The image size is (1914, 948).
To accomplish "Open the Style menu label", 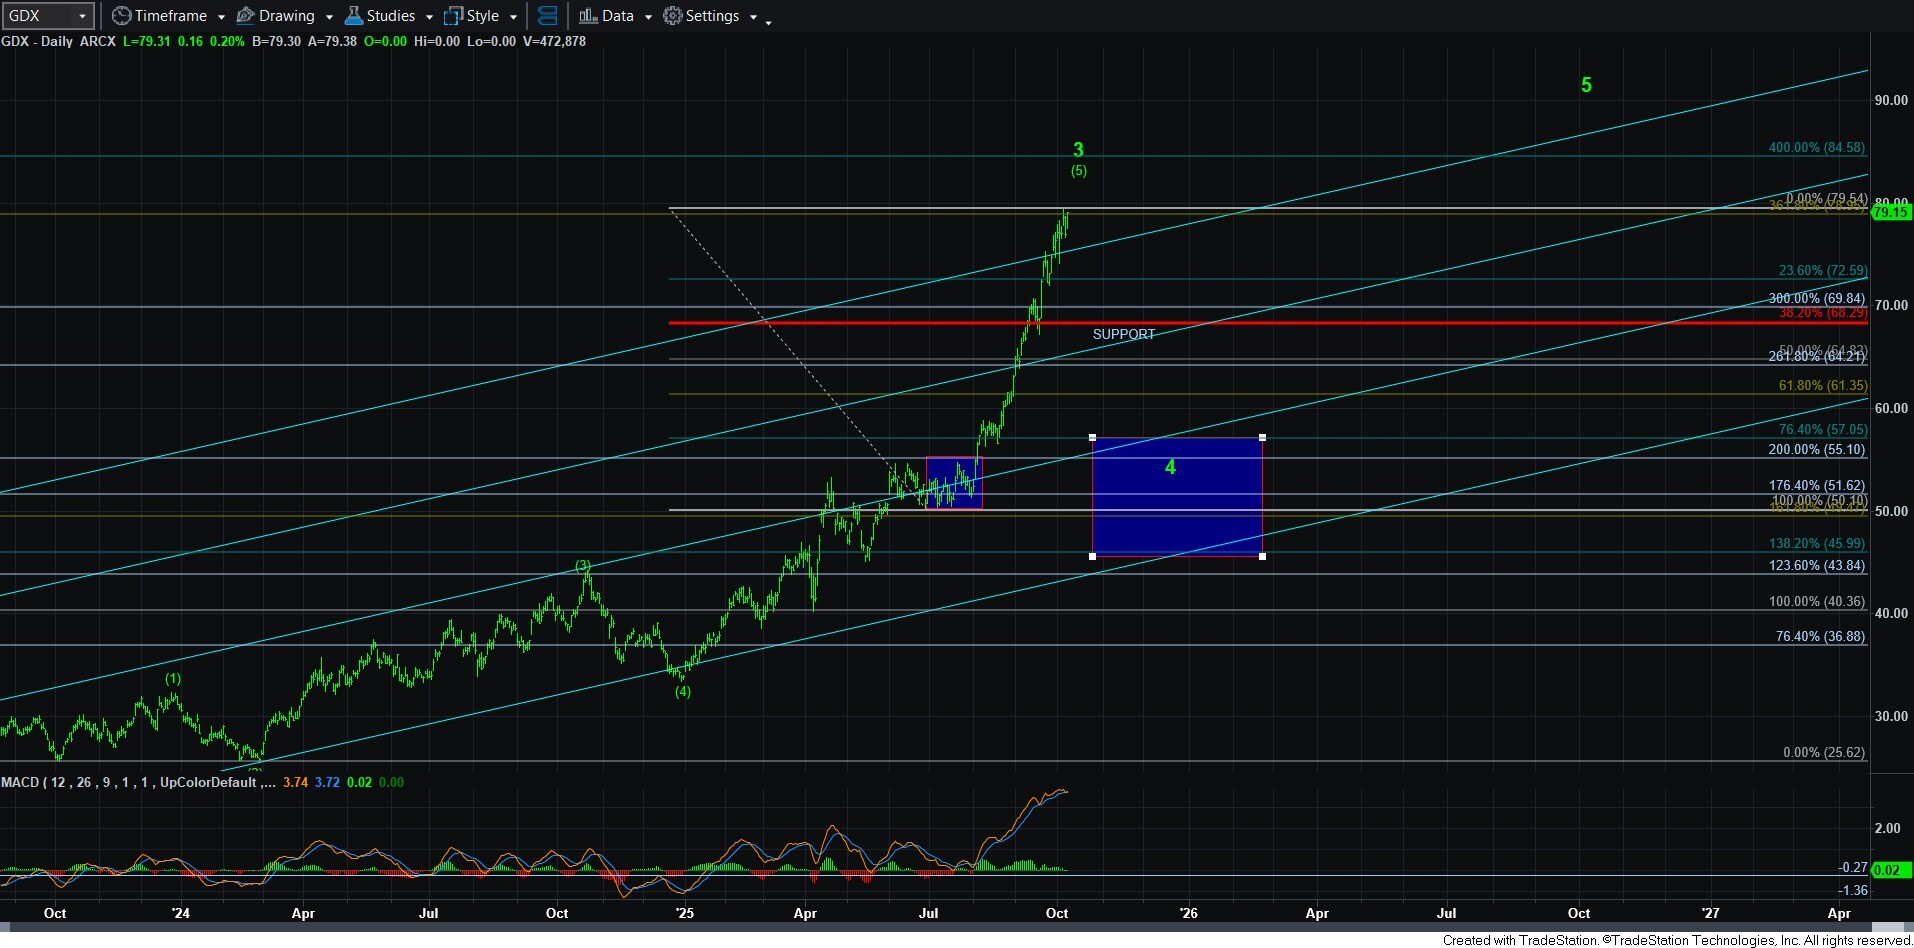I will (483, 16).
